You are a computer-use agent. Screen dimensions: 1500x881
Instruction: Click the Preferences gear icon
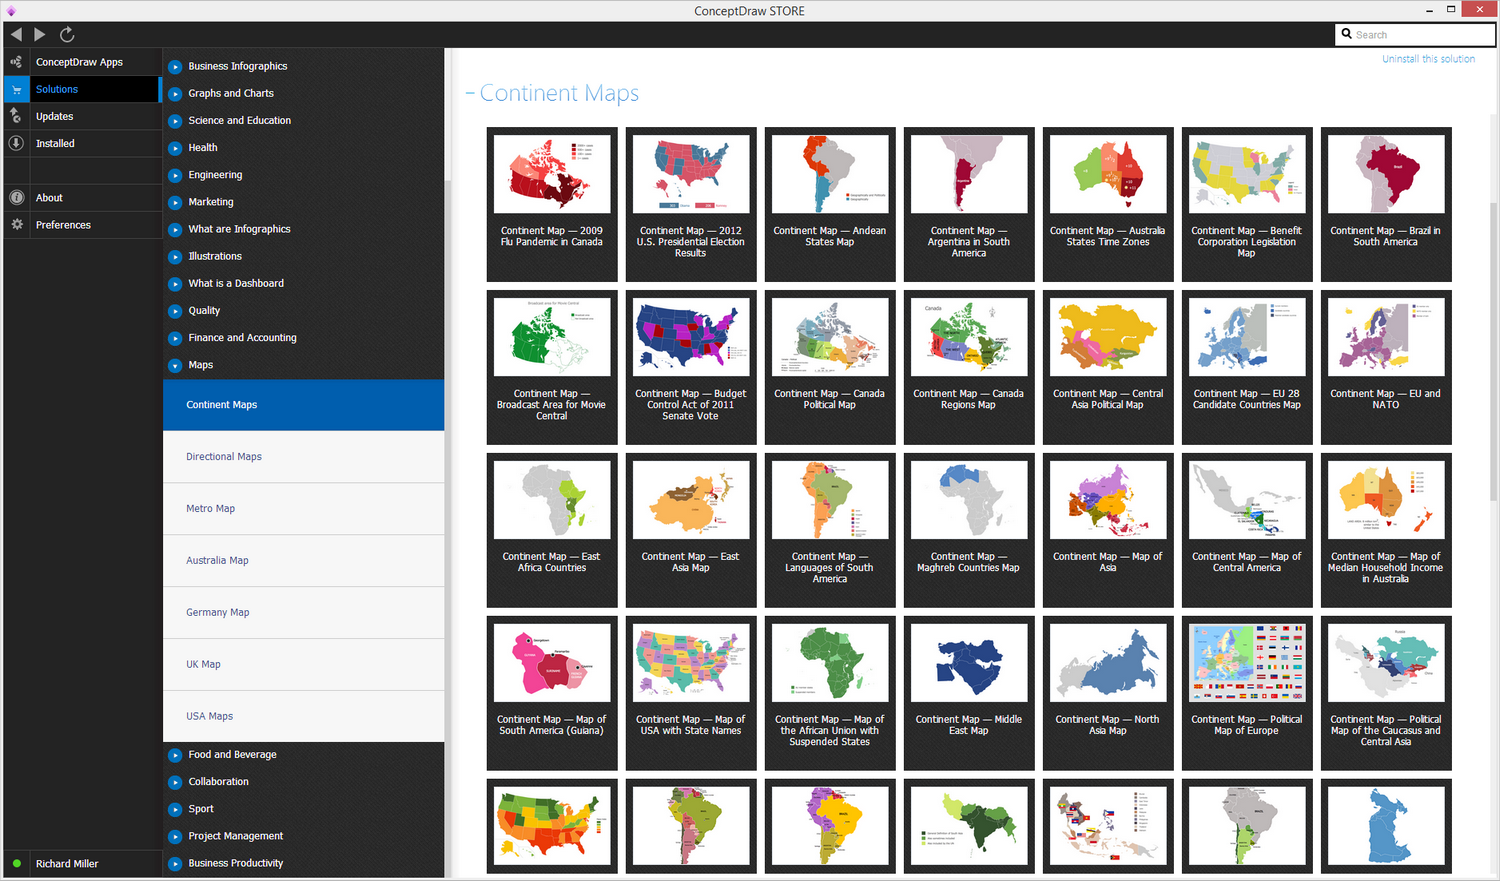point(16,225)
